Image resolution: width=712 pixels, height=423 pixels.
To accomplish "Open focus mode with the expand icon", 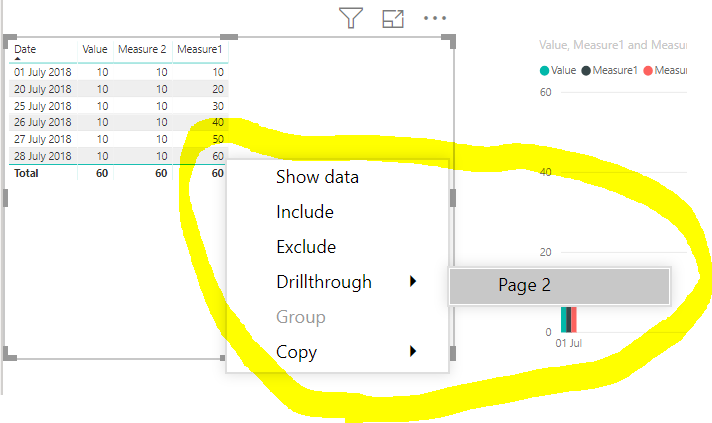I will [x=393, y=19].
